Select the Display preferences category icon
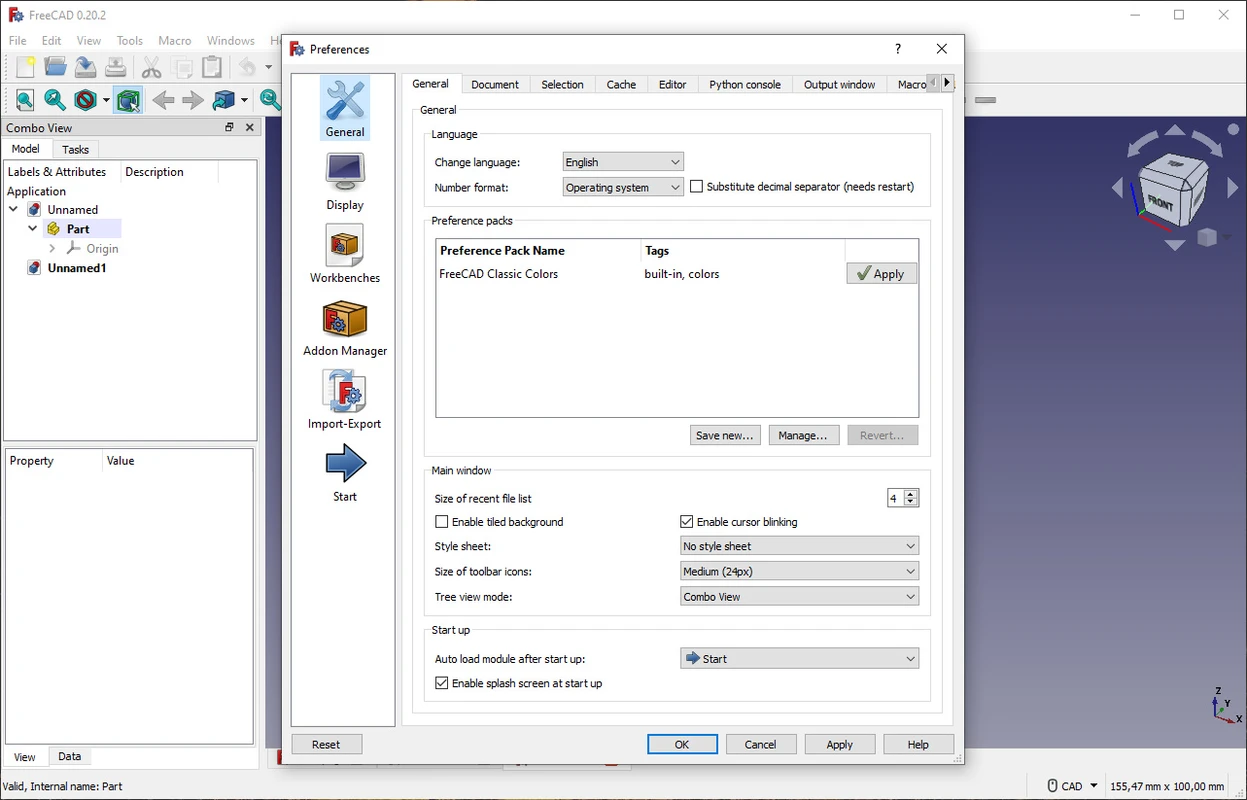The image size is (1247, 800). (345, 182)
